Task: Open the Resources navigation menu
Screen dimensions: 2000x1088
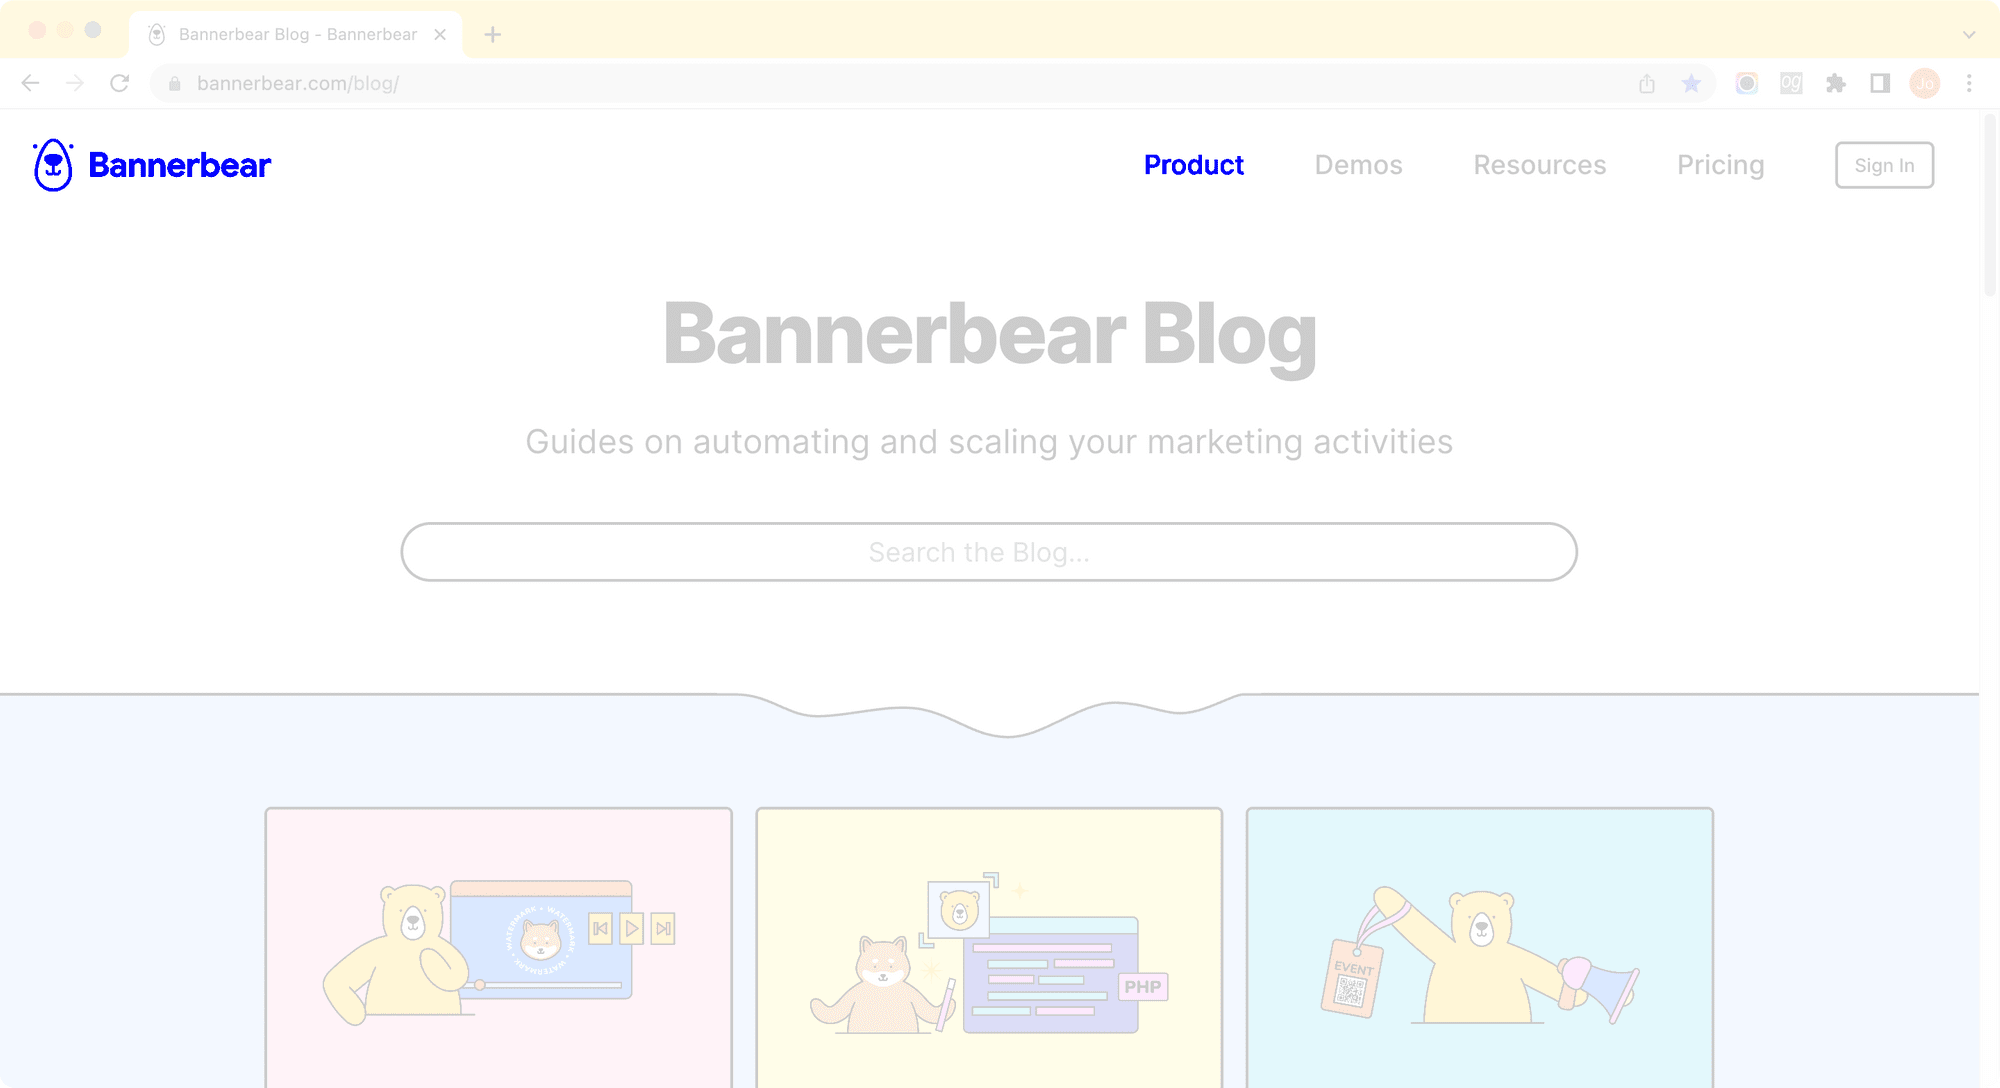Action: click(1539, 165)
